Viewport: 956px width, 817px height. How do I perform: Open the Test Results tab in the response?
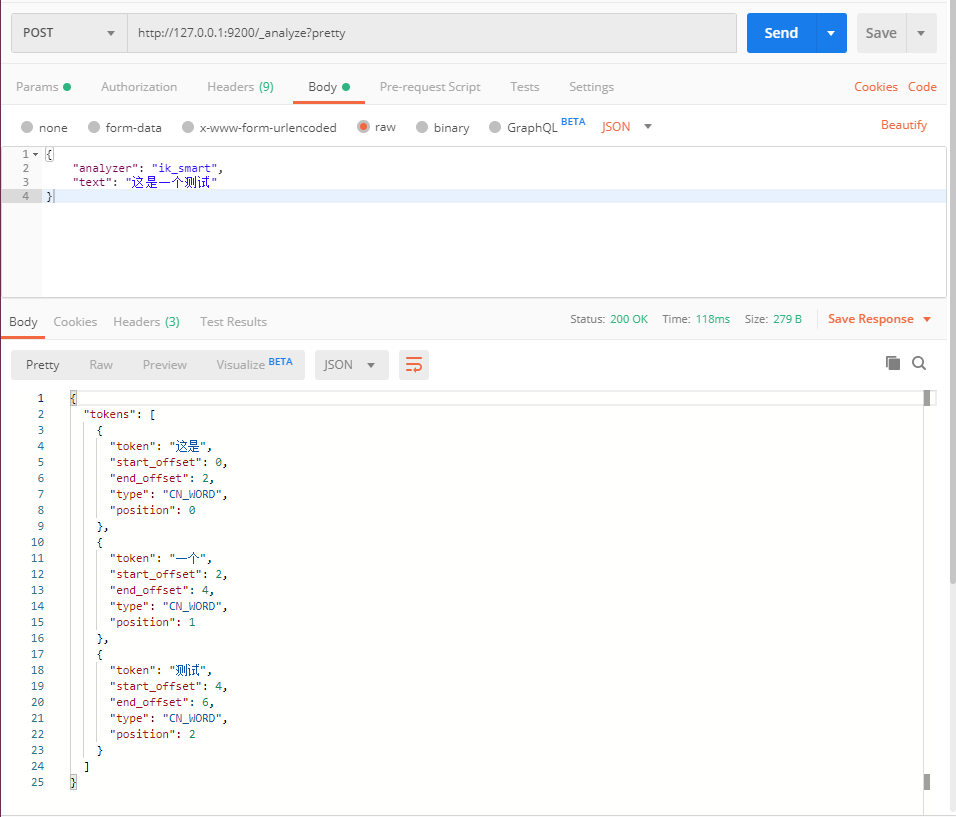tap(233, 321)
